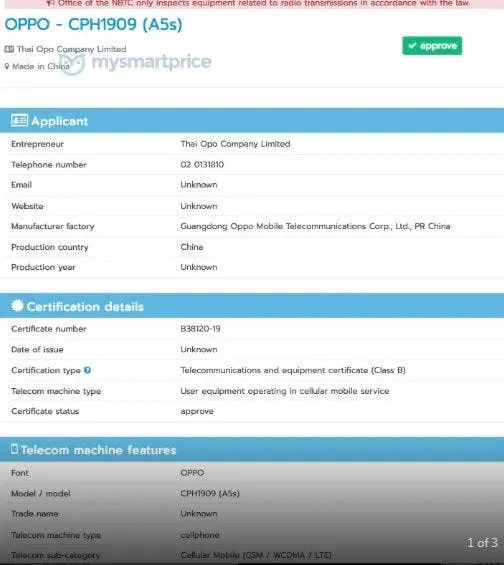Image resolution: width=504 pixels, height=565 pixels.
Task: Click the Thai Opo Company Limited subtitle
Action: pos(71,49)
